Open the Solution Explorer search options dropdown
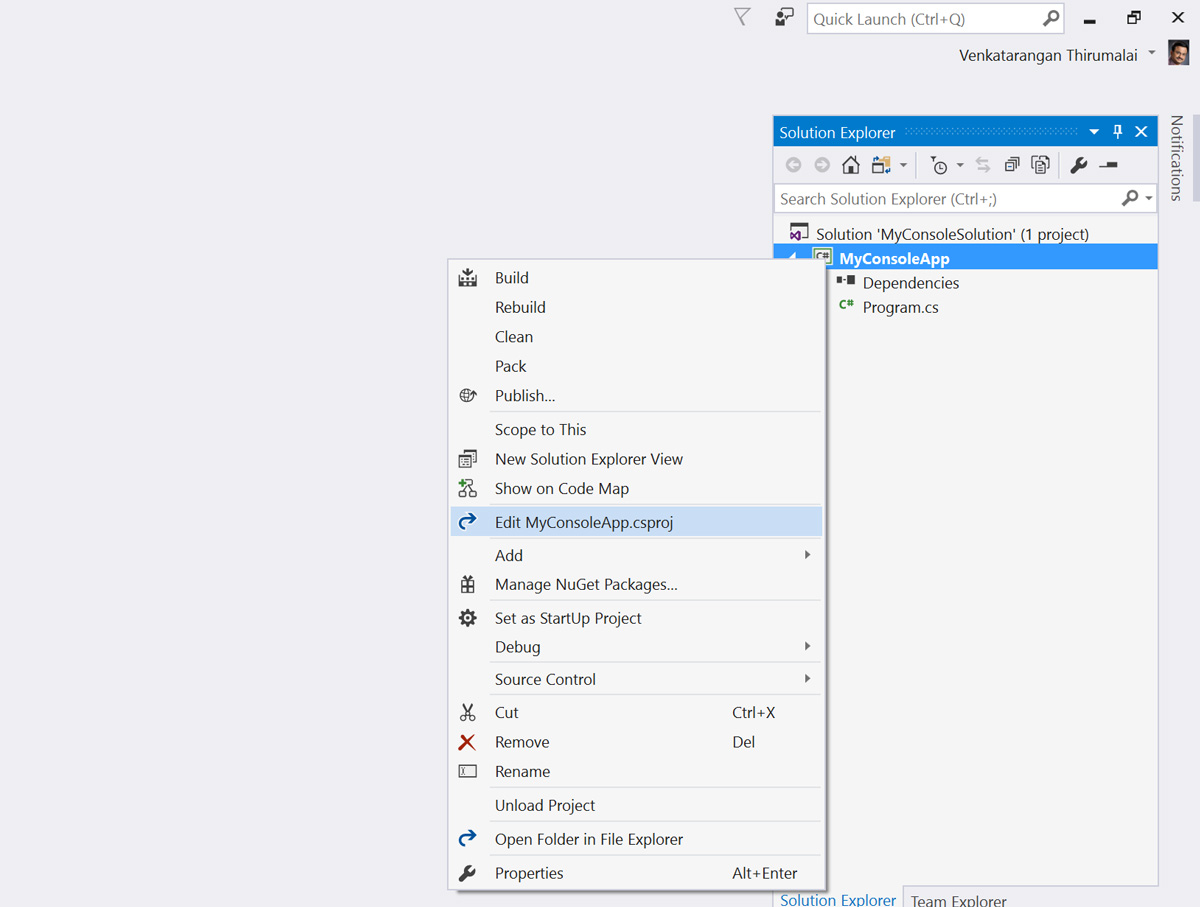Screen dimensions: 1200x907 1149,199
